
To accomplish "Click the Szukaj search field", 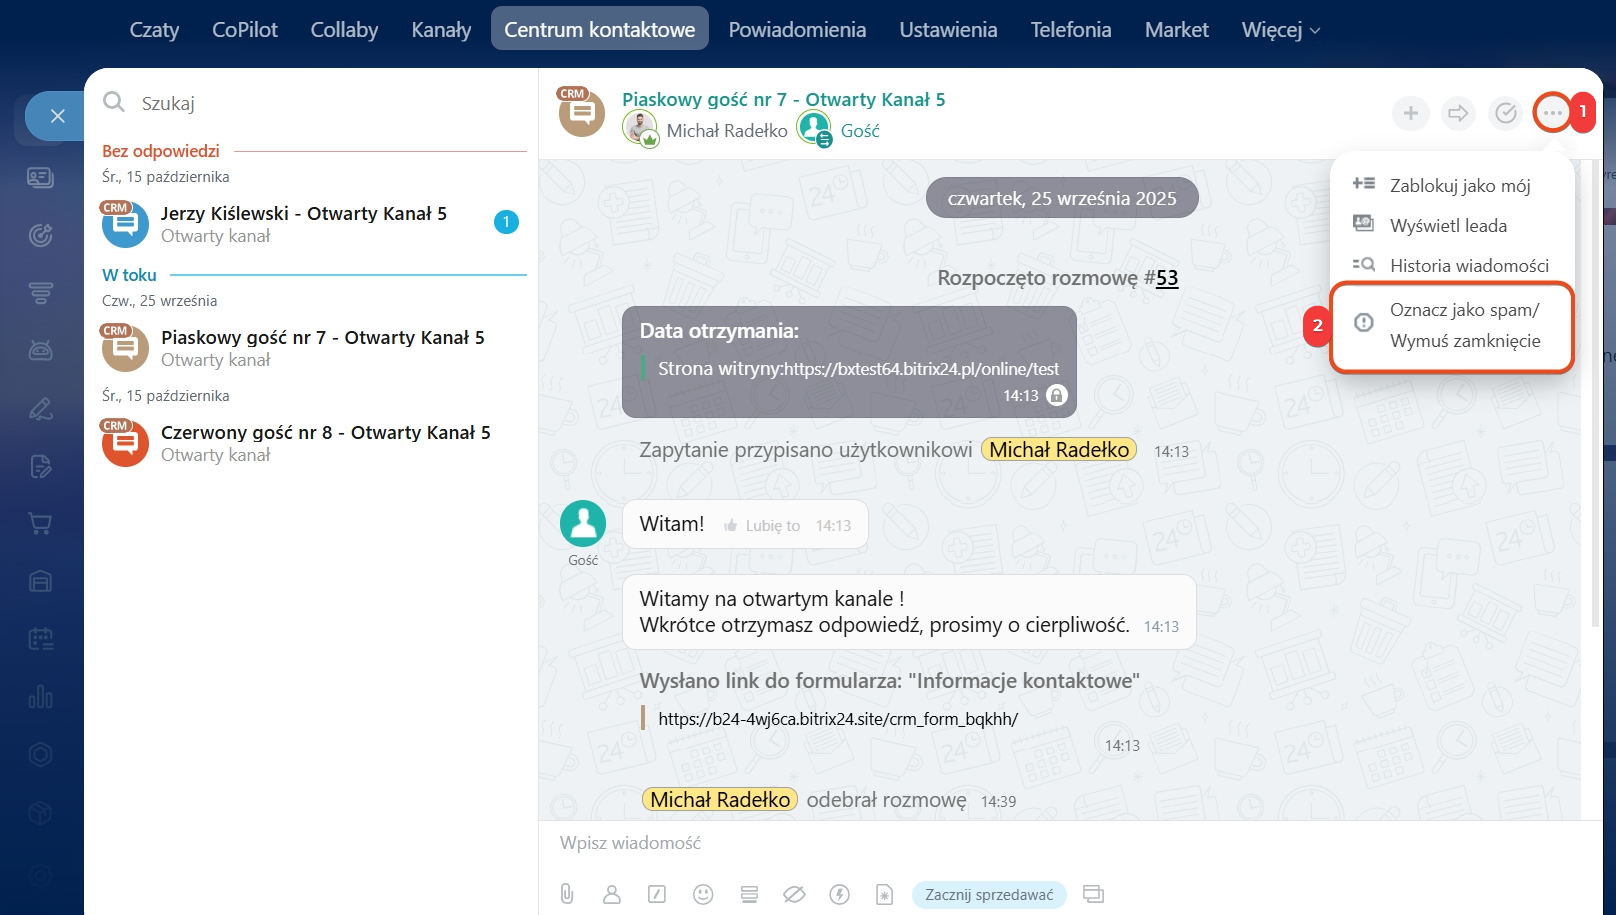I will [320, 103].
